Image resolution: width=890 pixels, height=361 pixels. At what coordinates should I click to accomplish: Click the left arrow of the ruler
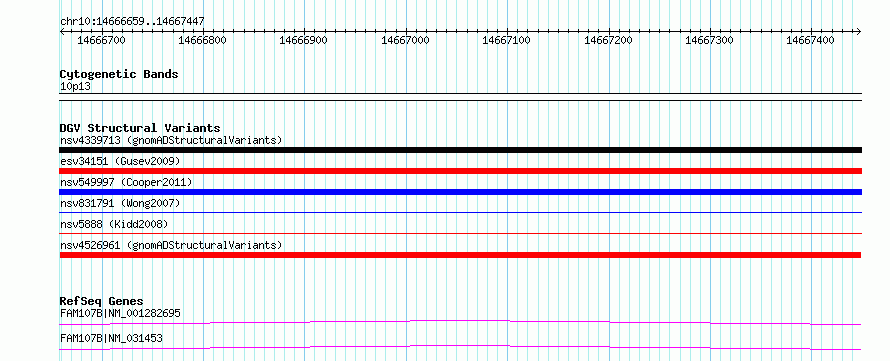click(62, 31)
